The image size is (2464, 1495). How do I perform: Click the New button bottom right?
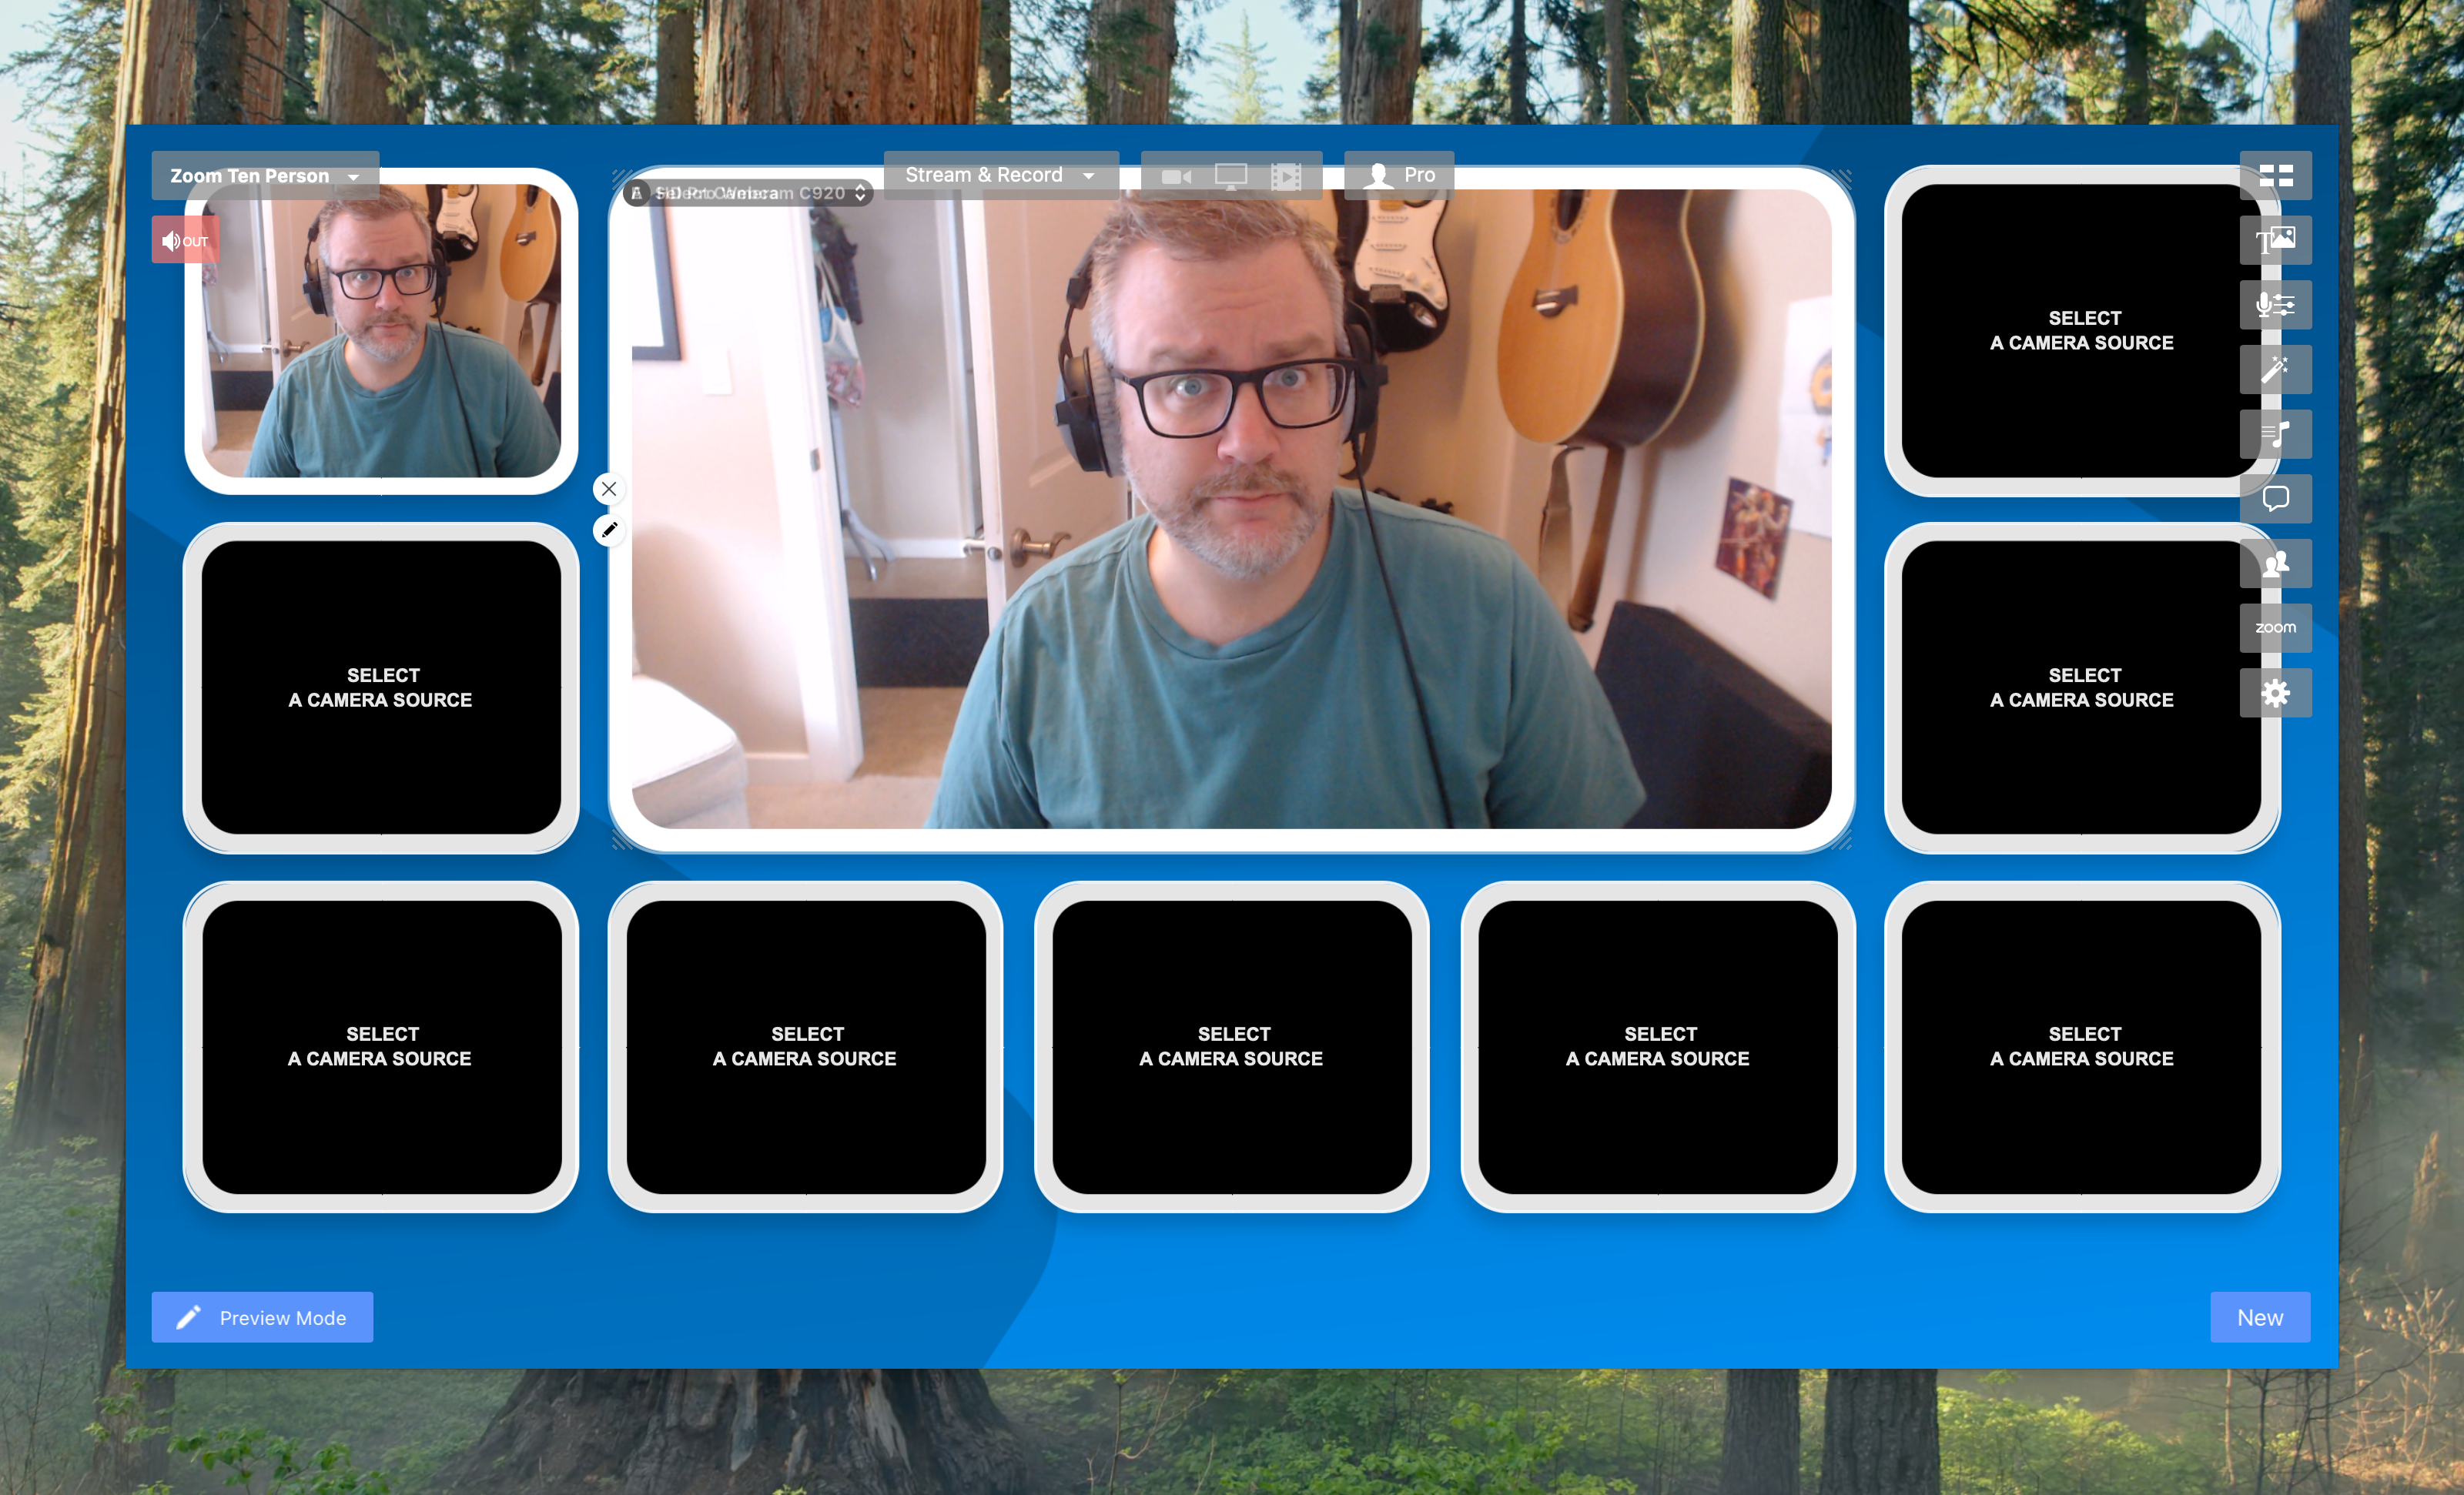tap(2258, 1317)
